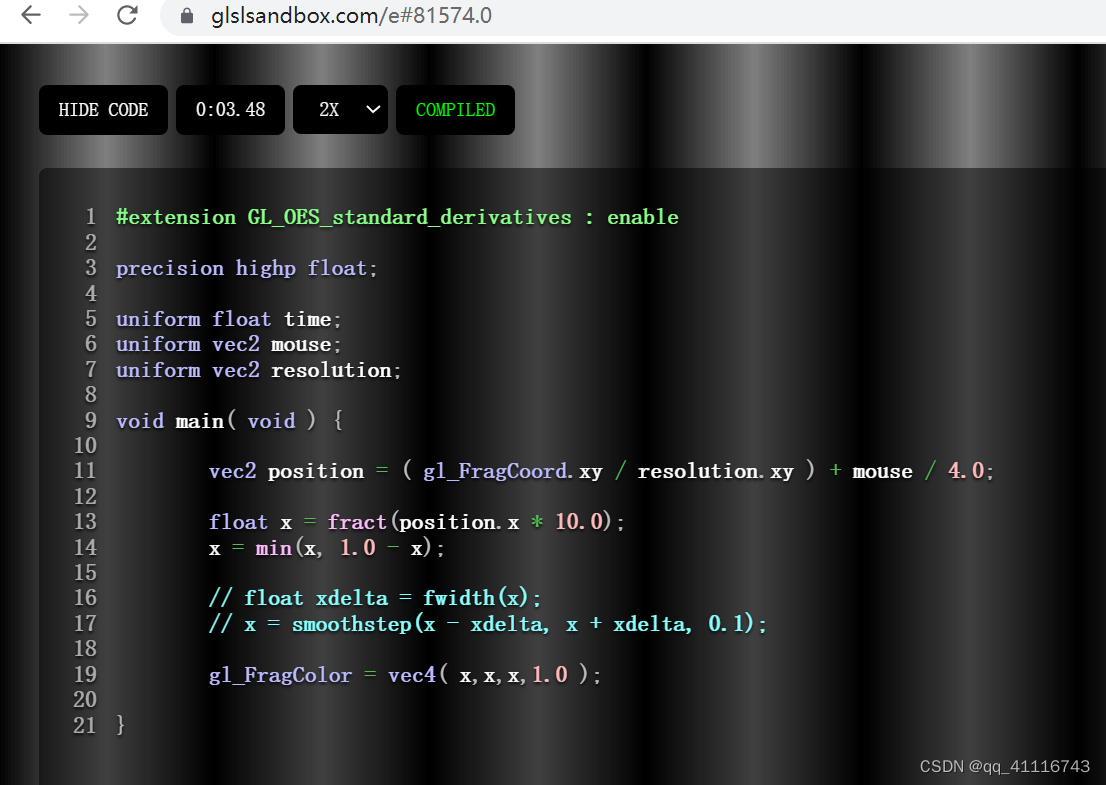This screenshot has height=785, width=1106.
Task: Click the browser back navigation arrow
Action: [30, 16]
